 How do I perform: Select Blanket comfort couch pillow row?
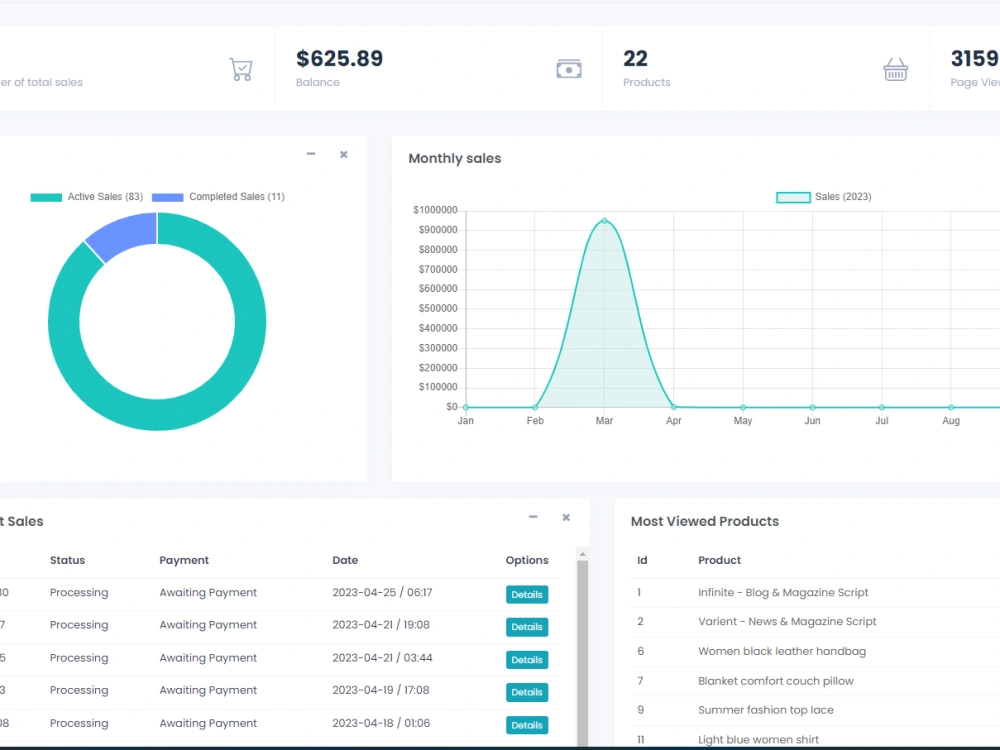pos(815,680)
